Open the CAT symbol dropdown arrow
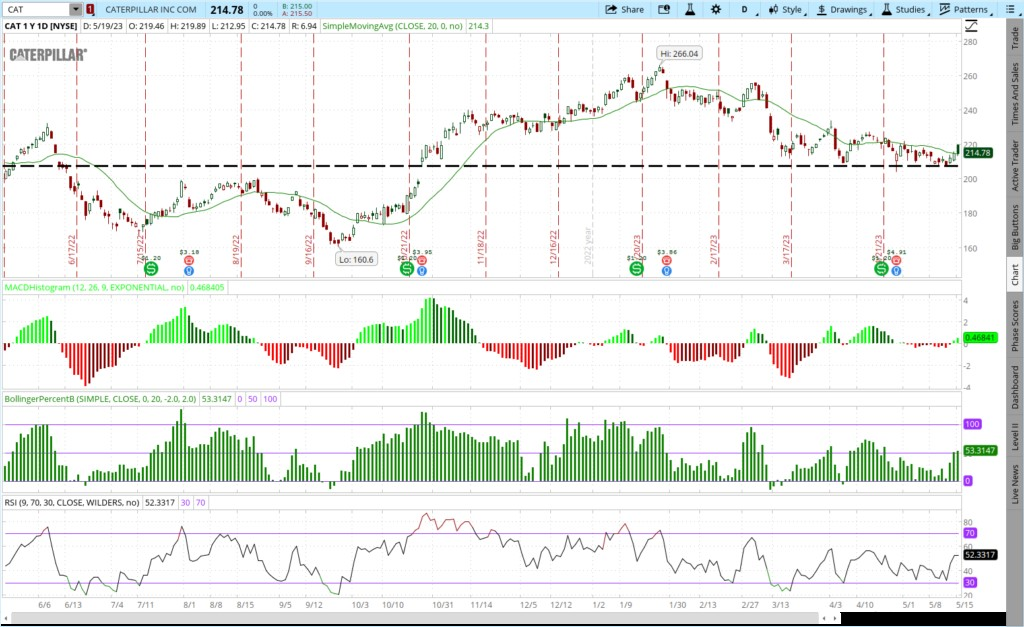Image resolution: width=1024 pixels, height=627 pixels. click(76, 9)
